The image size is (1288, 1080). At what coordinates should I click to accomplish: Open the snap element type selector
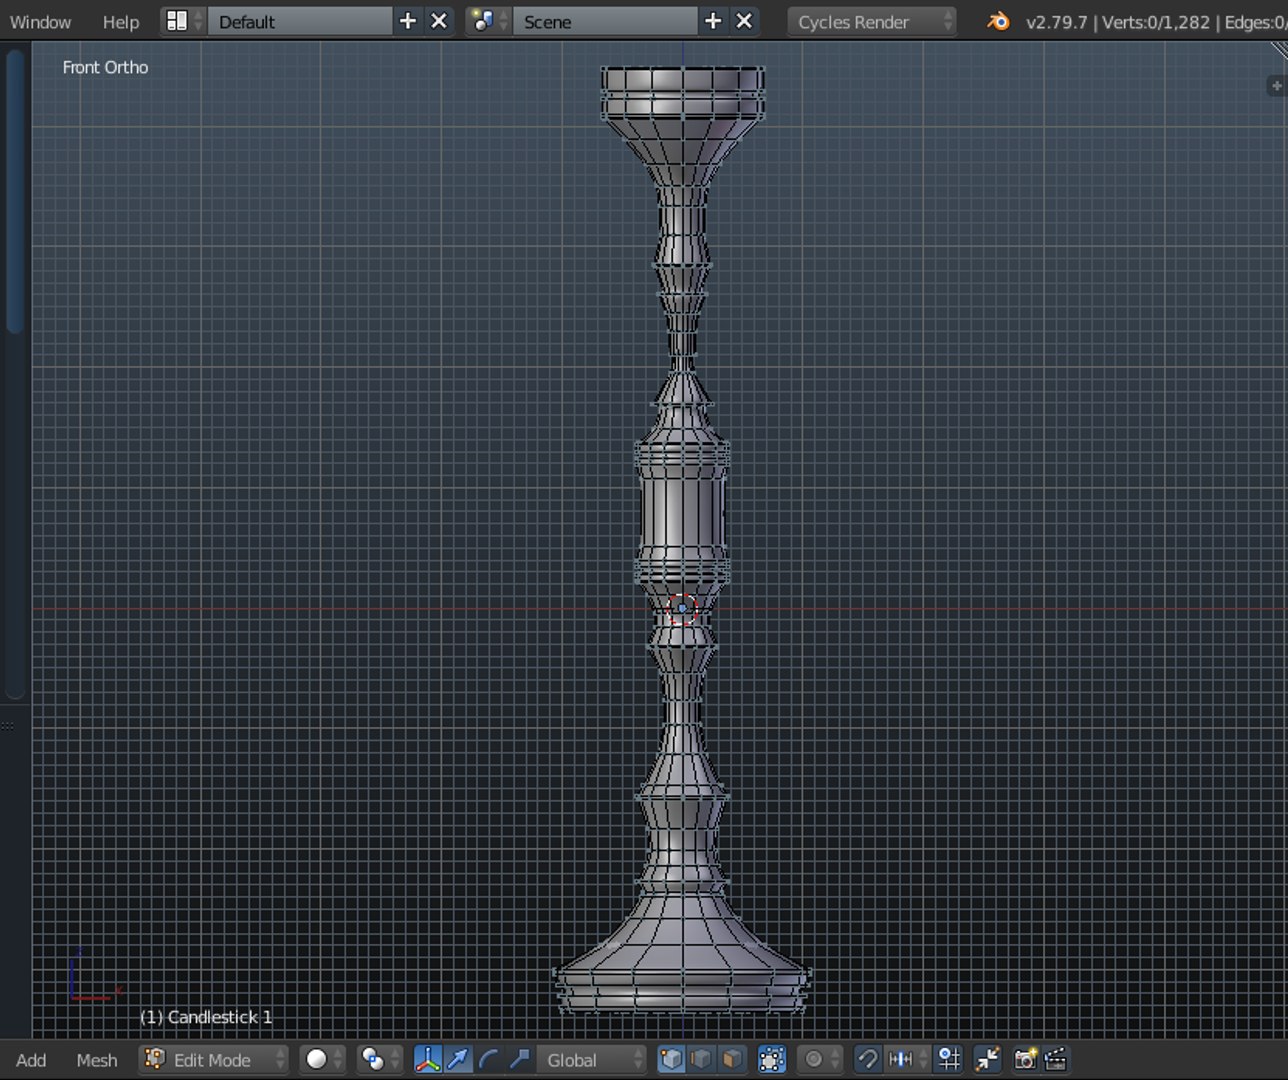click(906, 1059)
